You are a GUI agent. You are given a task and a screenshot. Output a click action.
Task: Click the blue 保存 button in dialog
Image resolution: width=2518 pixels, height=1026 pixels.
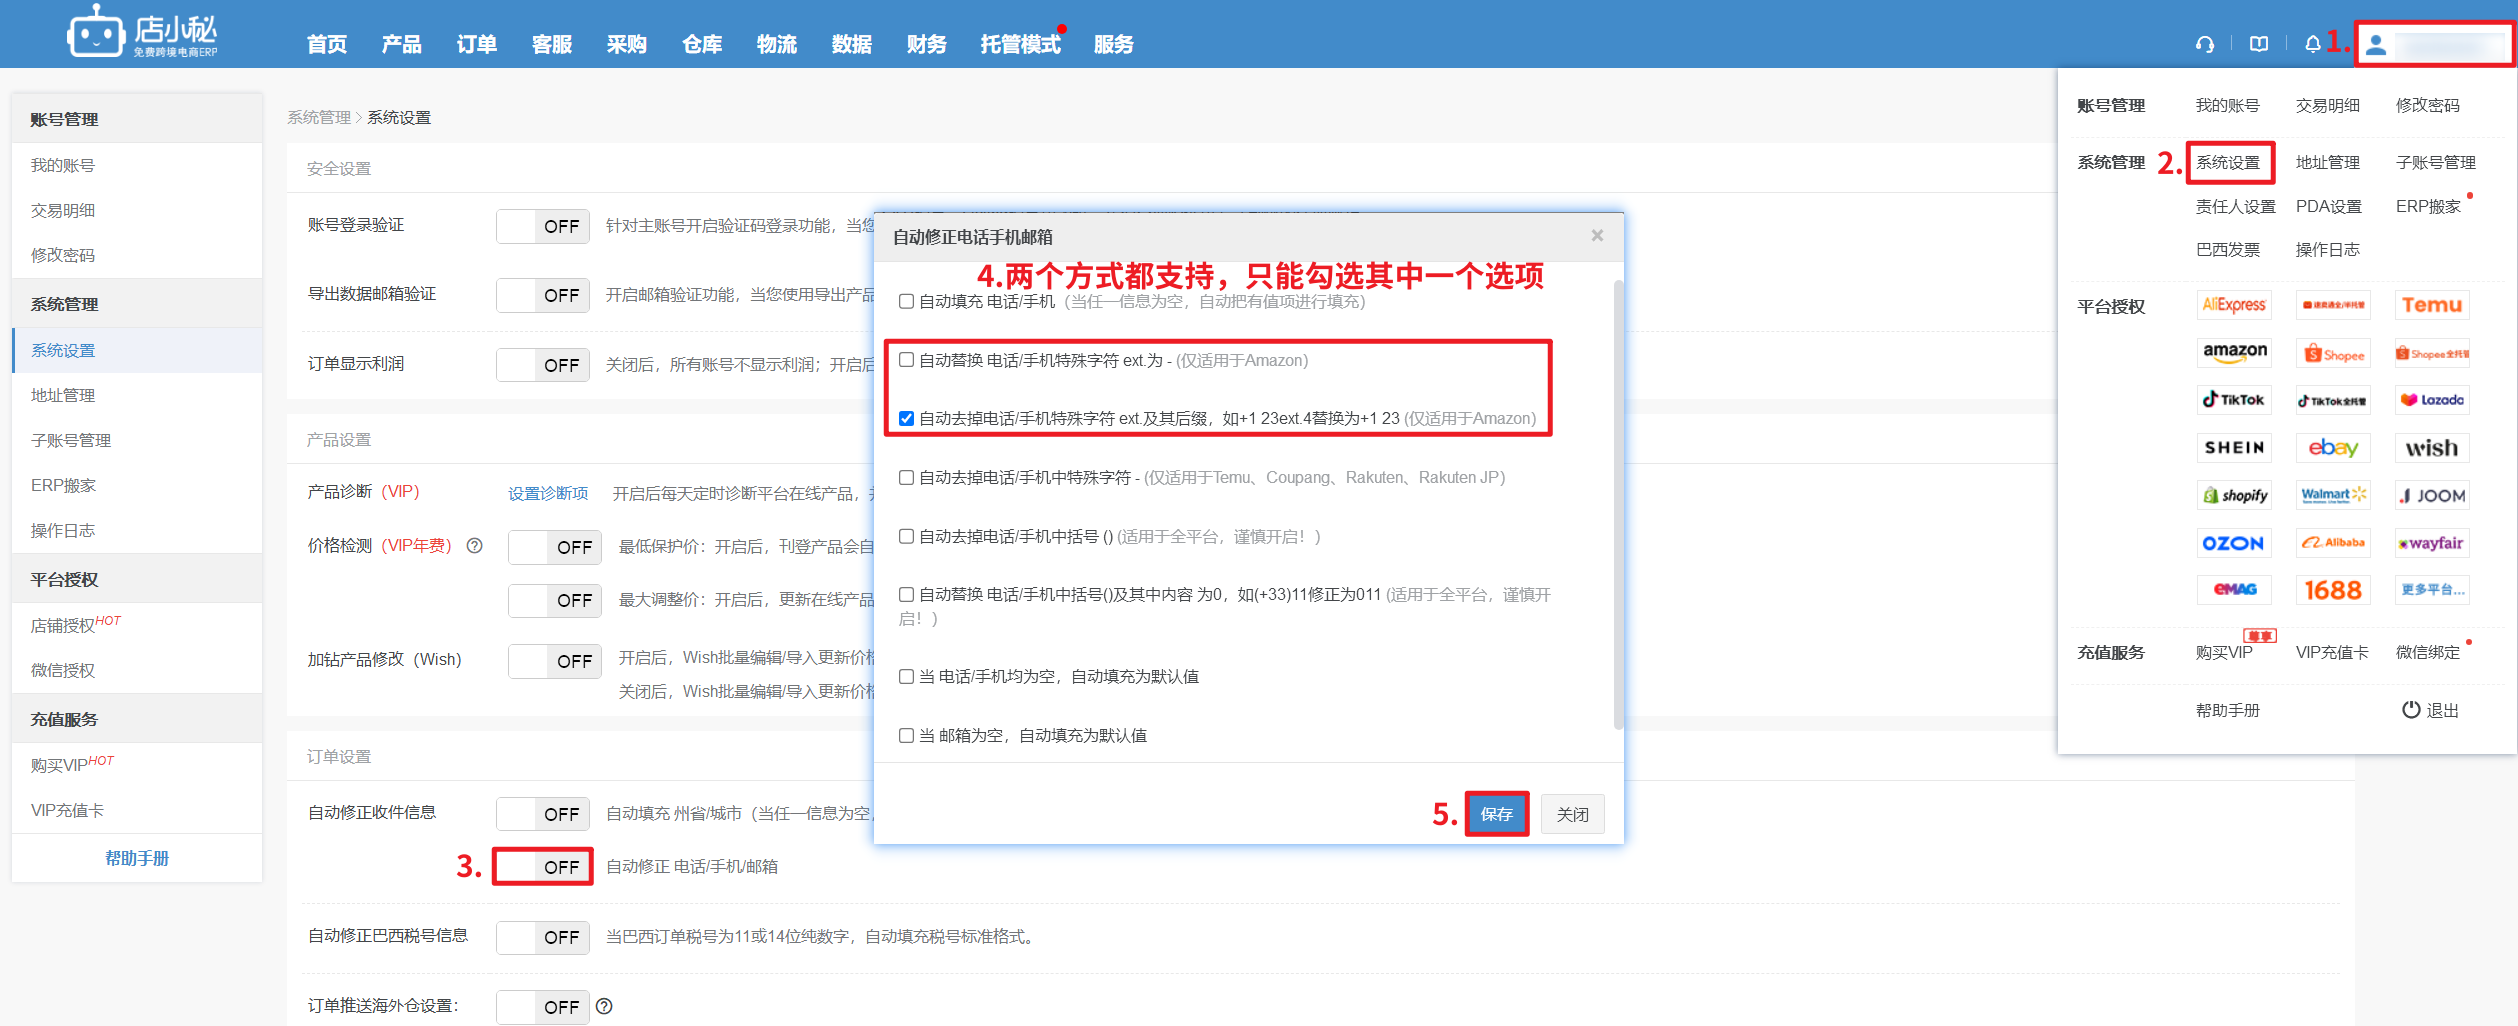(1496, 814)
